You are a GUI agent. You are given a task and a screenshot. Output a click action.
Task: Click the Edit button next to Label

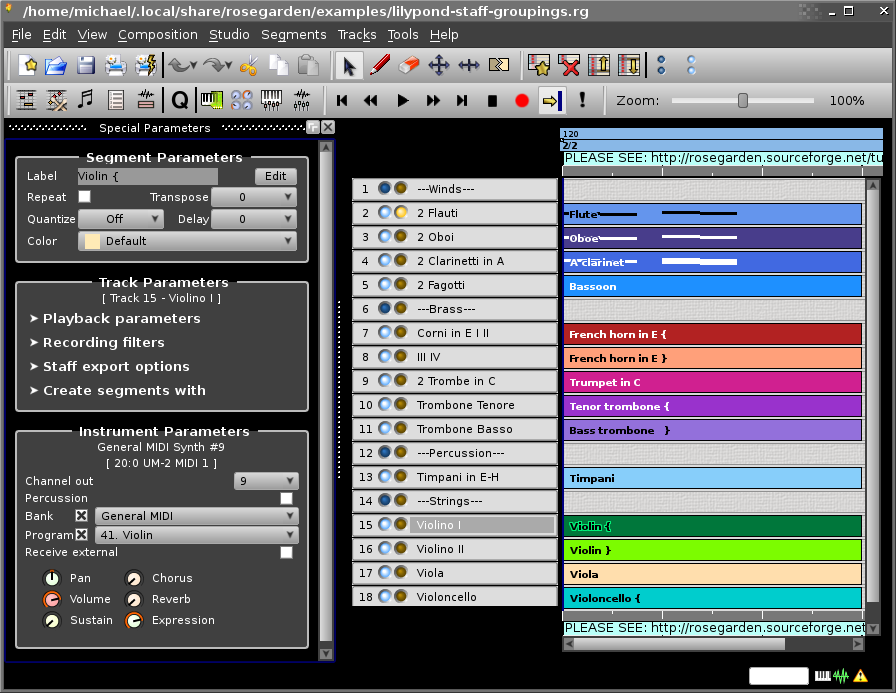click(x=276, y=176)
